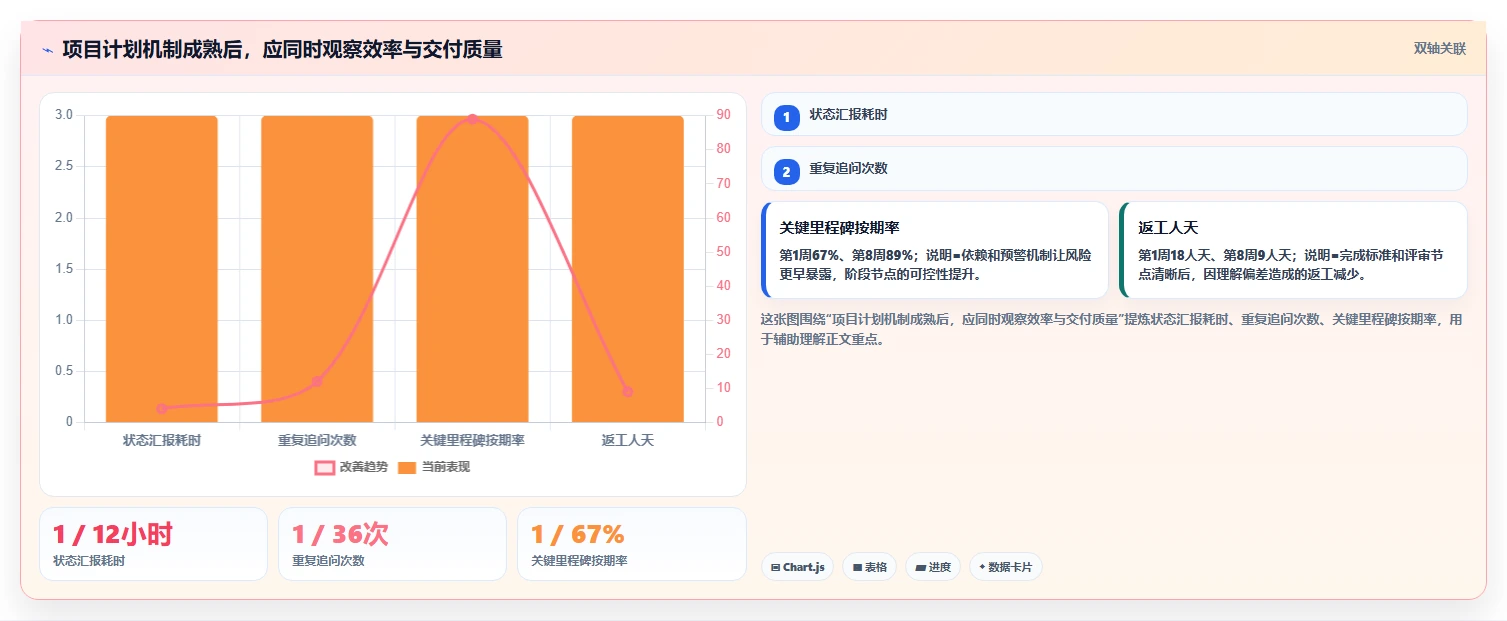Click the number 2 badge for 重复追问次数
1507x621 pixels.
tap(786, 172)
